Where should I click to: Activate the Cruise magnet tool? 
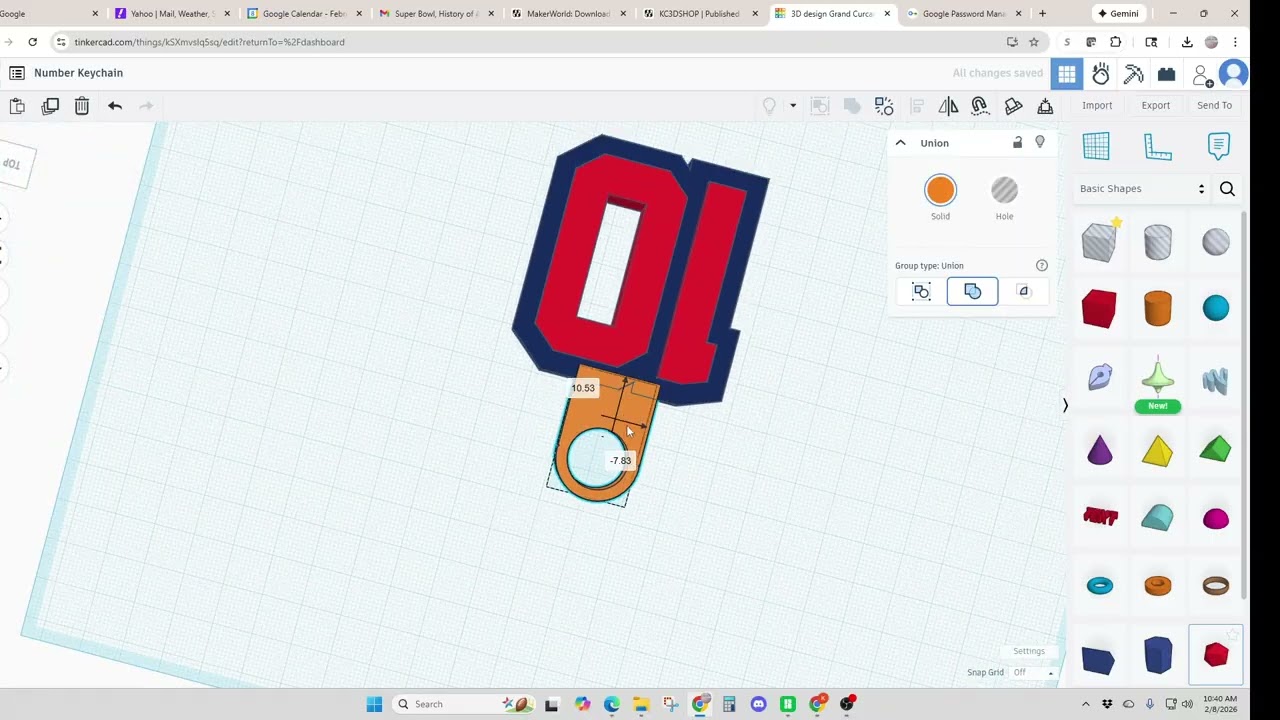pos(980,106)
